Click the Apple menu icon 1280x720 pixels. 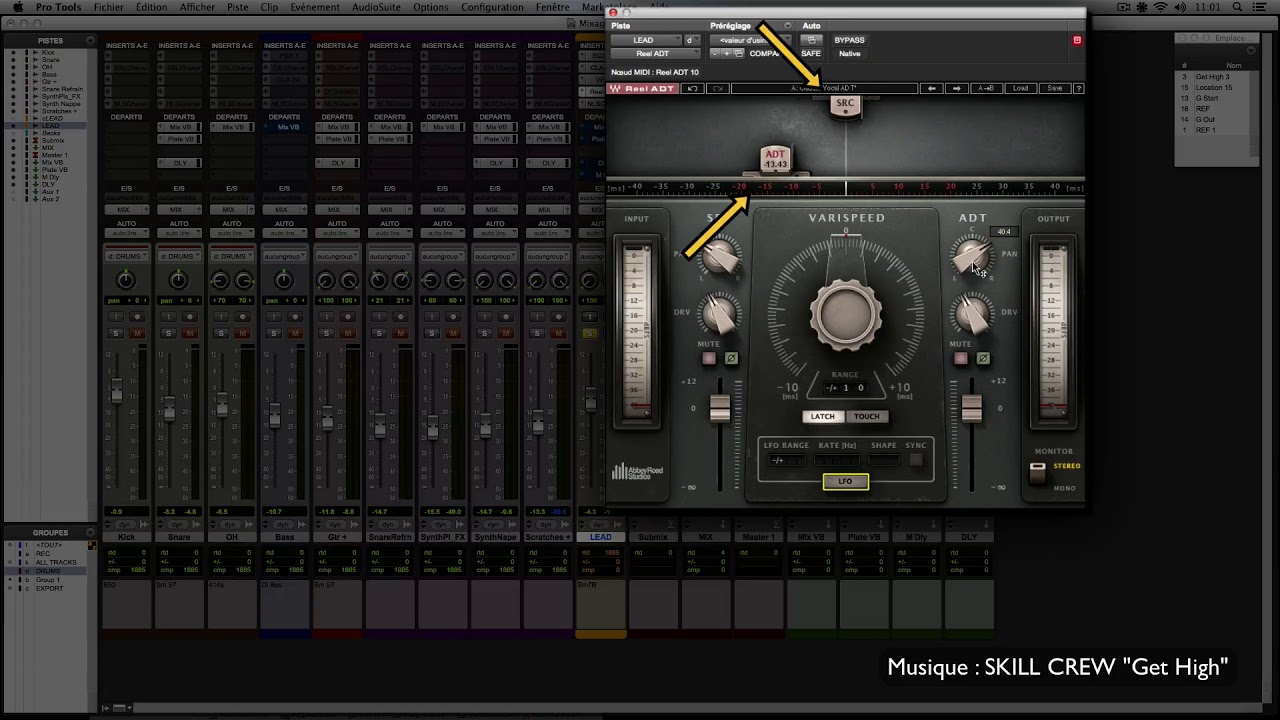coord(17,7)
